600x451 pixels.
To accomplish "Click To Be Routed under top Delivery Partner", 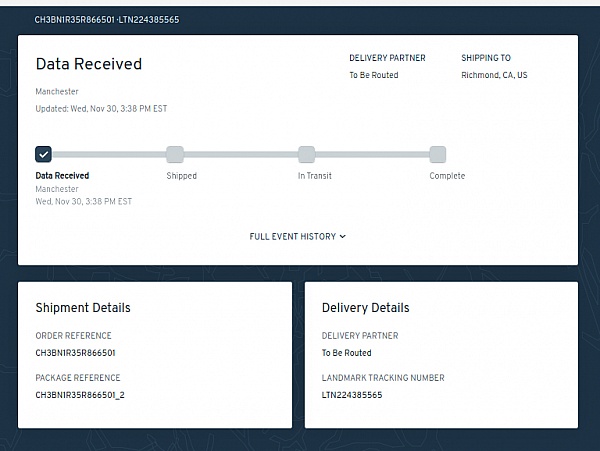I will click(x=374, y=75).
